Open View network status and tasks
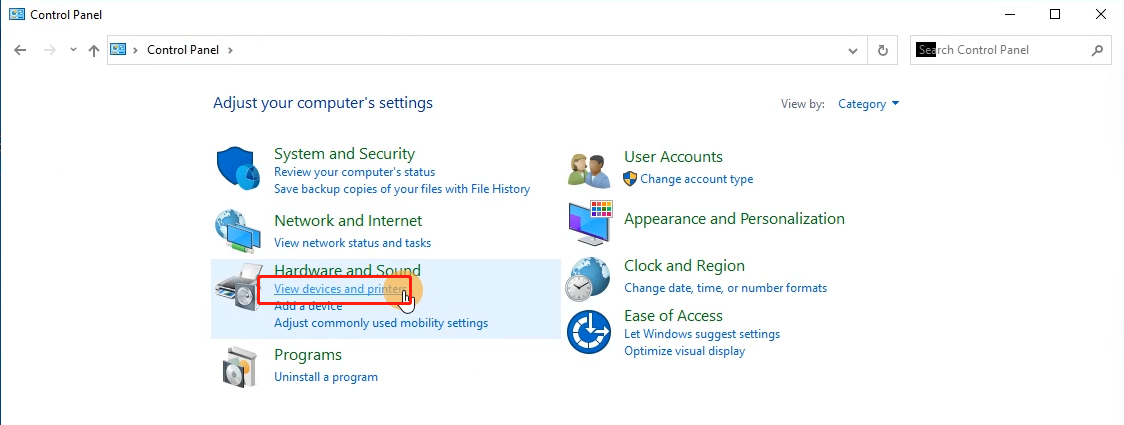Image resolution: width=1124 pixels, height=425 pixels. 353,243
